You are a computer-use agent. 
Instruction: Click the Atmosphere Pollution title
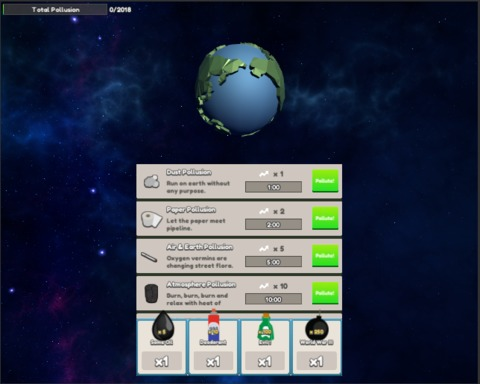201,284
